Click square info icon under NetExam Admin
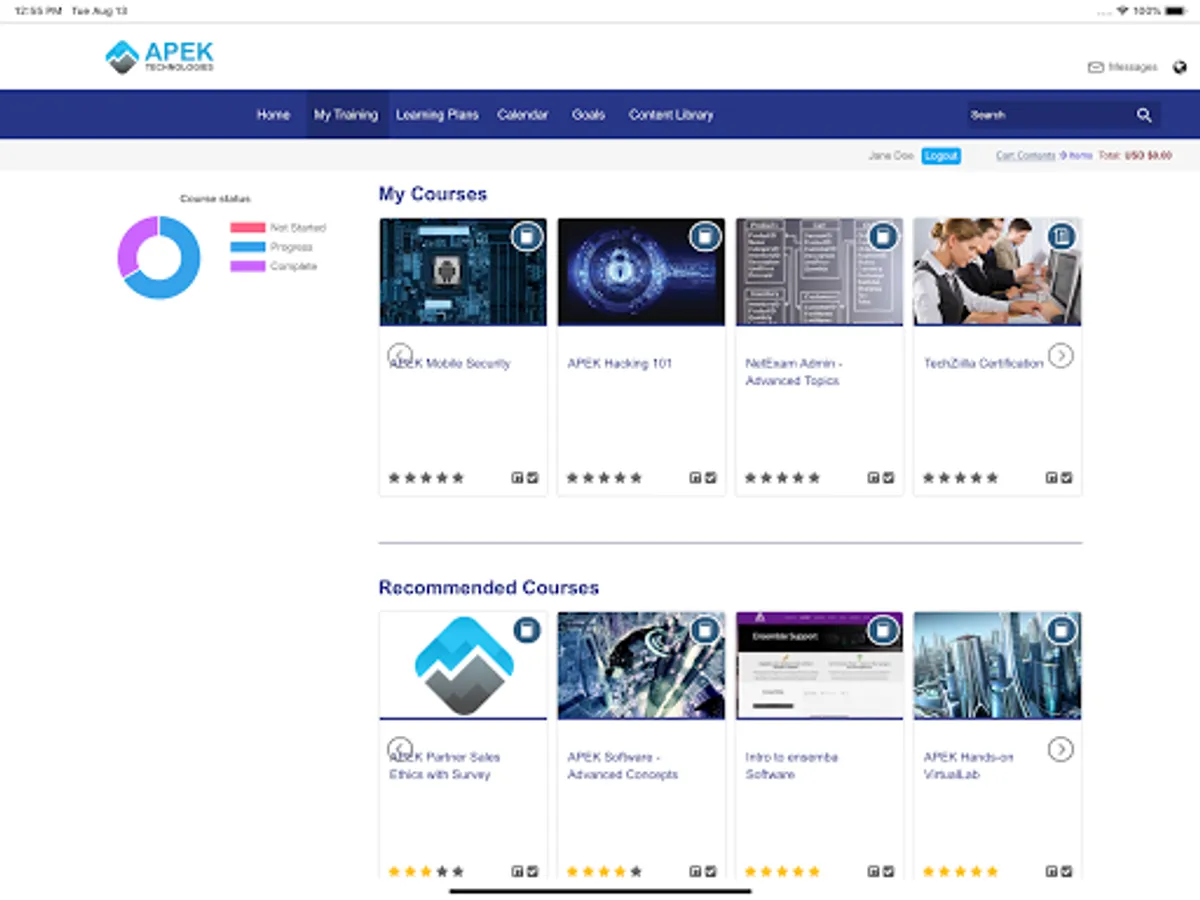This screenshot has height=900, width=1200. (x=873, y=478)
